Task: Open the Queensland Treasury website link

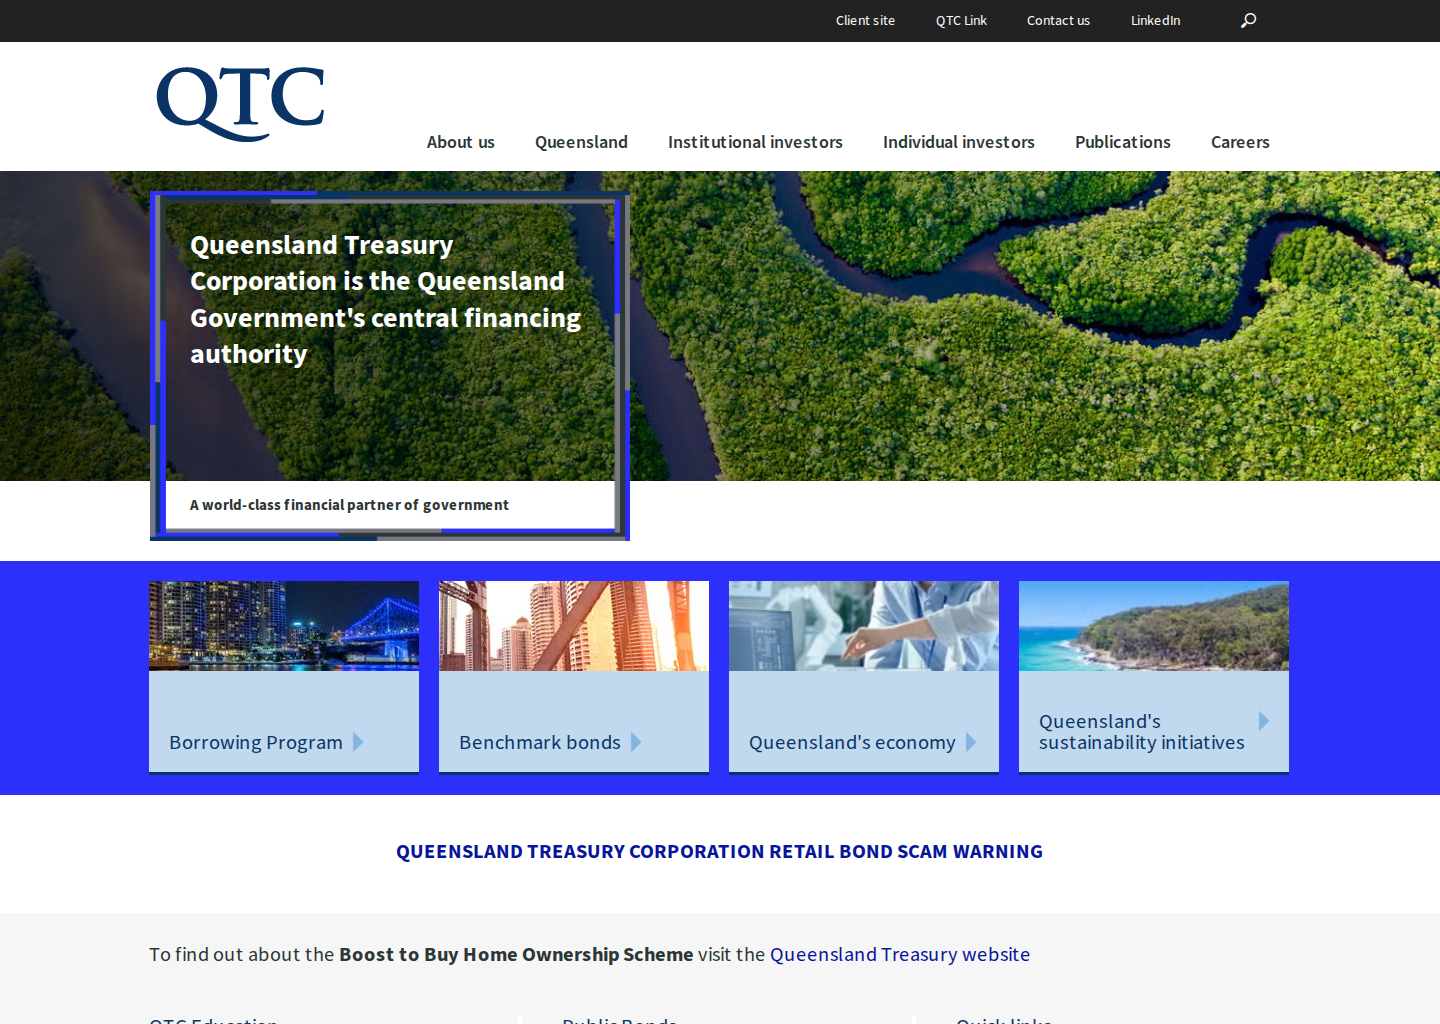Action: 900,954
